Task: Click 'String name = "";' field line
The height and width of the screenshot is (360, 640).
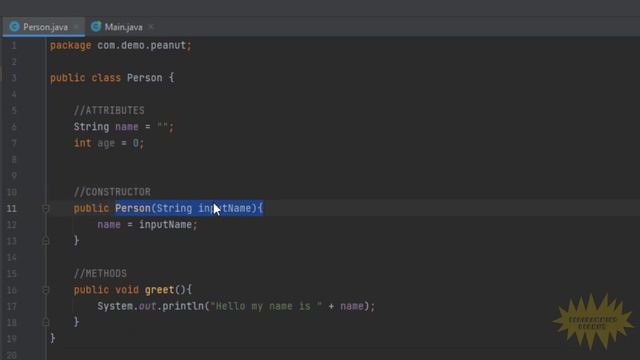Action: click(124, 127)
